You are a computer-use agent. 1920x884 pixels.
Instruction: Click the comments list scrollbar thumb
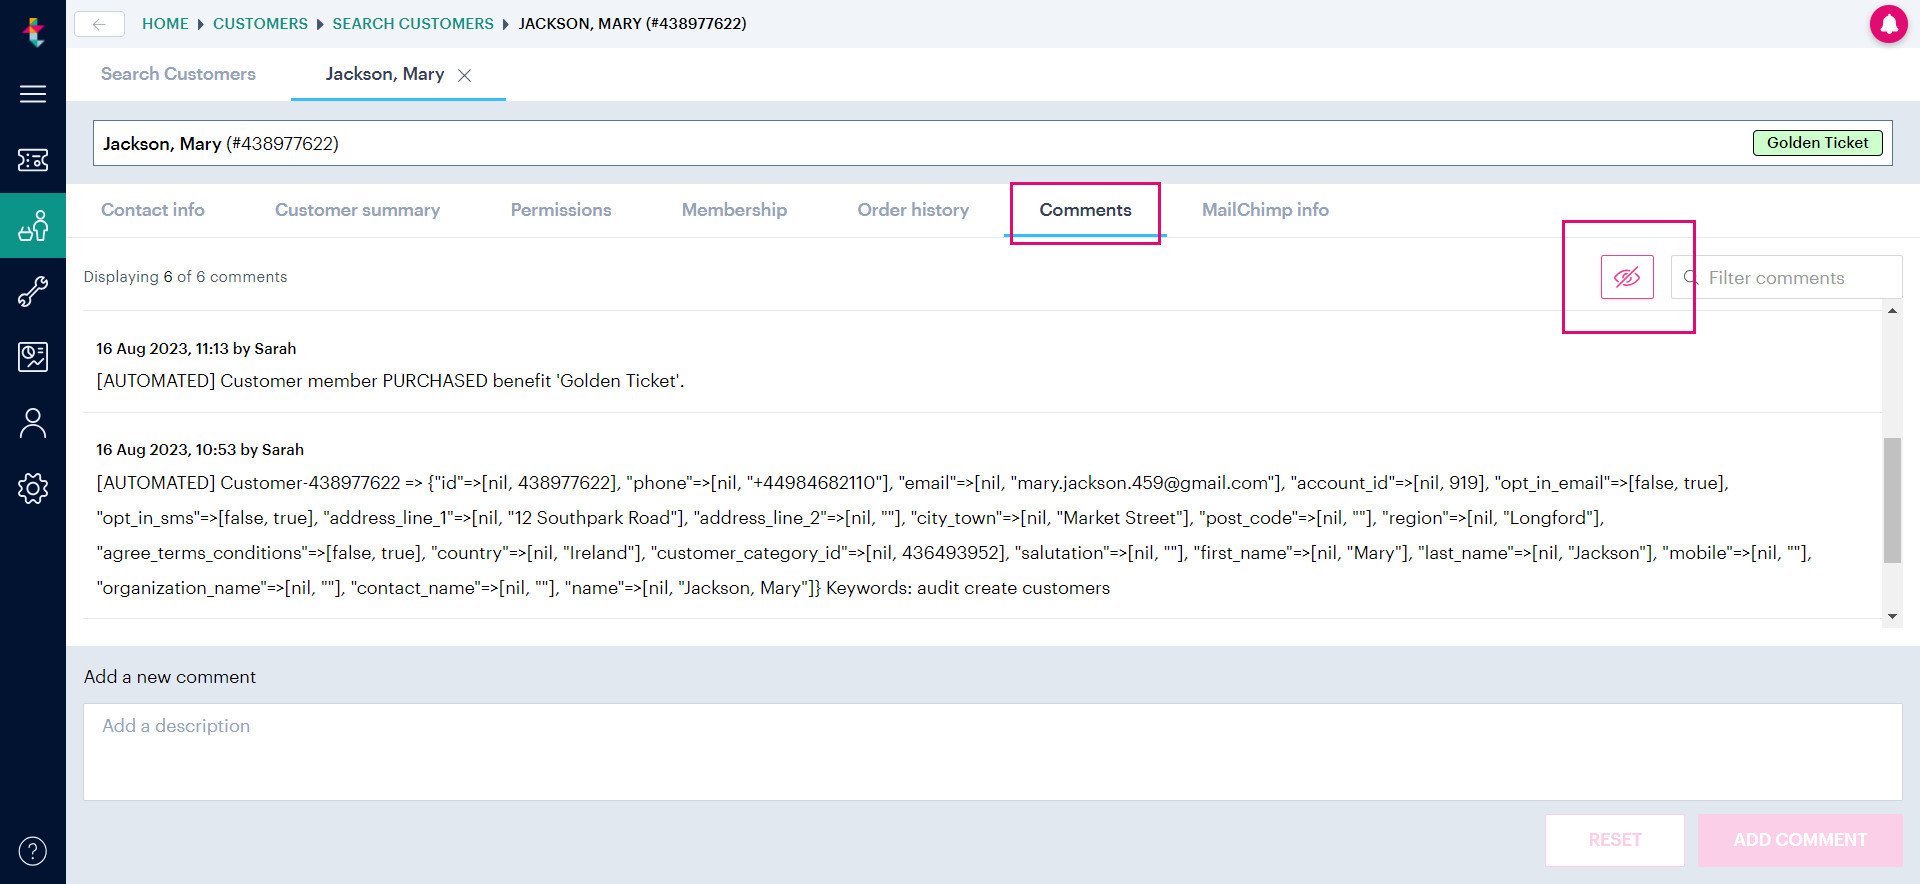click(1892, 500)
